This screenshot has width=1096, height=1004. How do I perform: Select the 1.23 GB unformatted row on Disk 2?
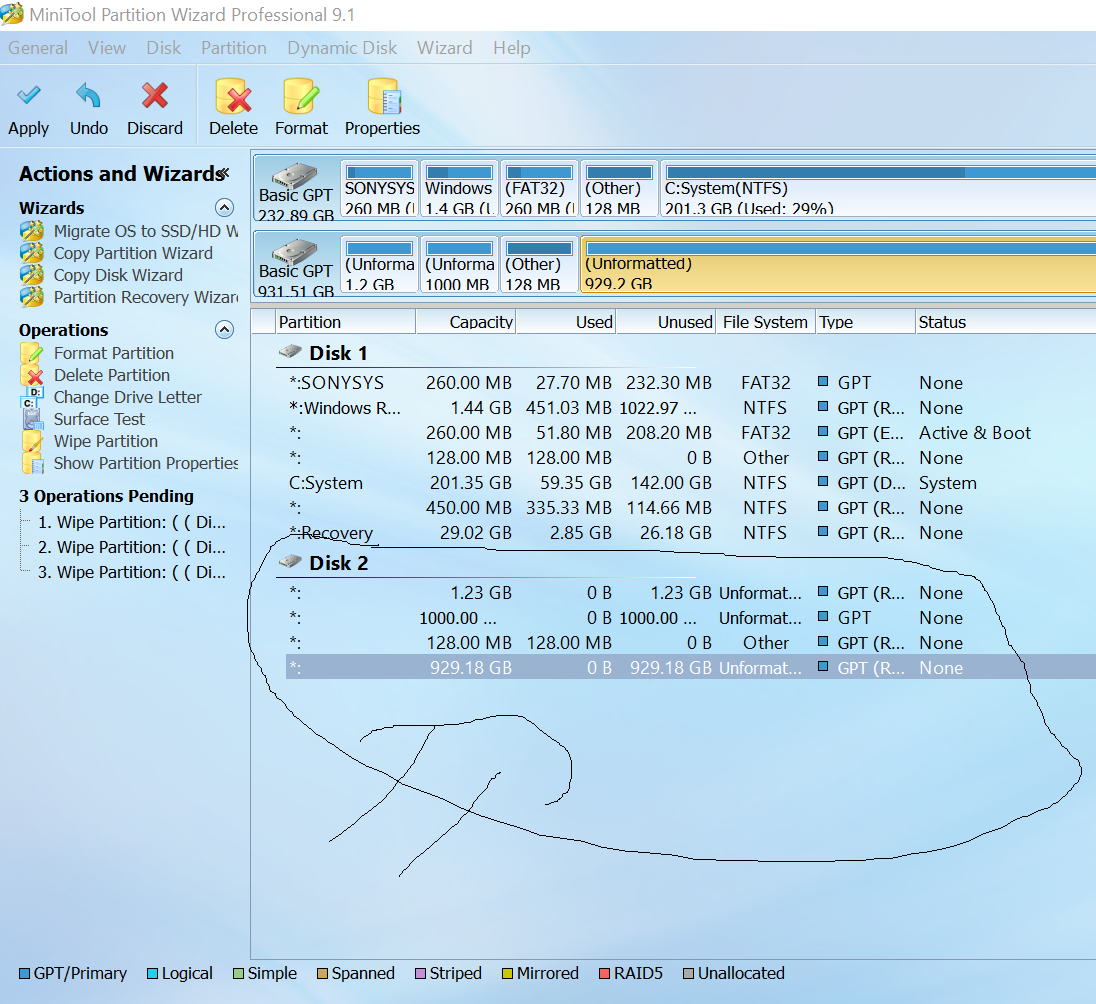[691, 593]
